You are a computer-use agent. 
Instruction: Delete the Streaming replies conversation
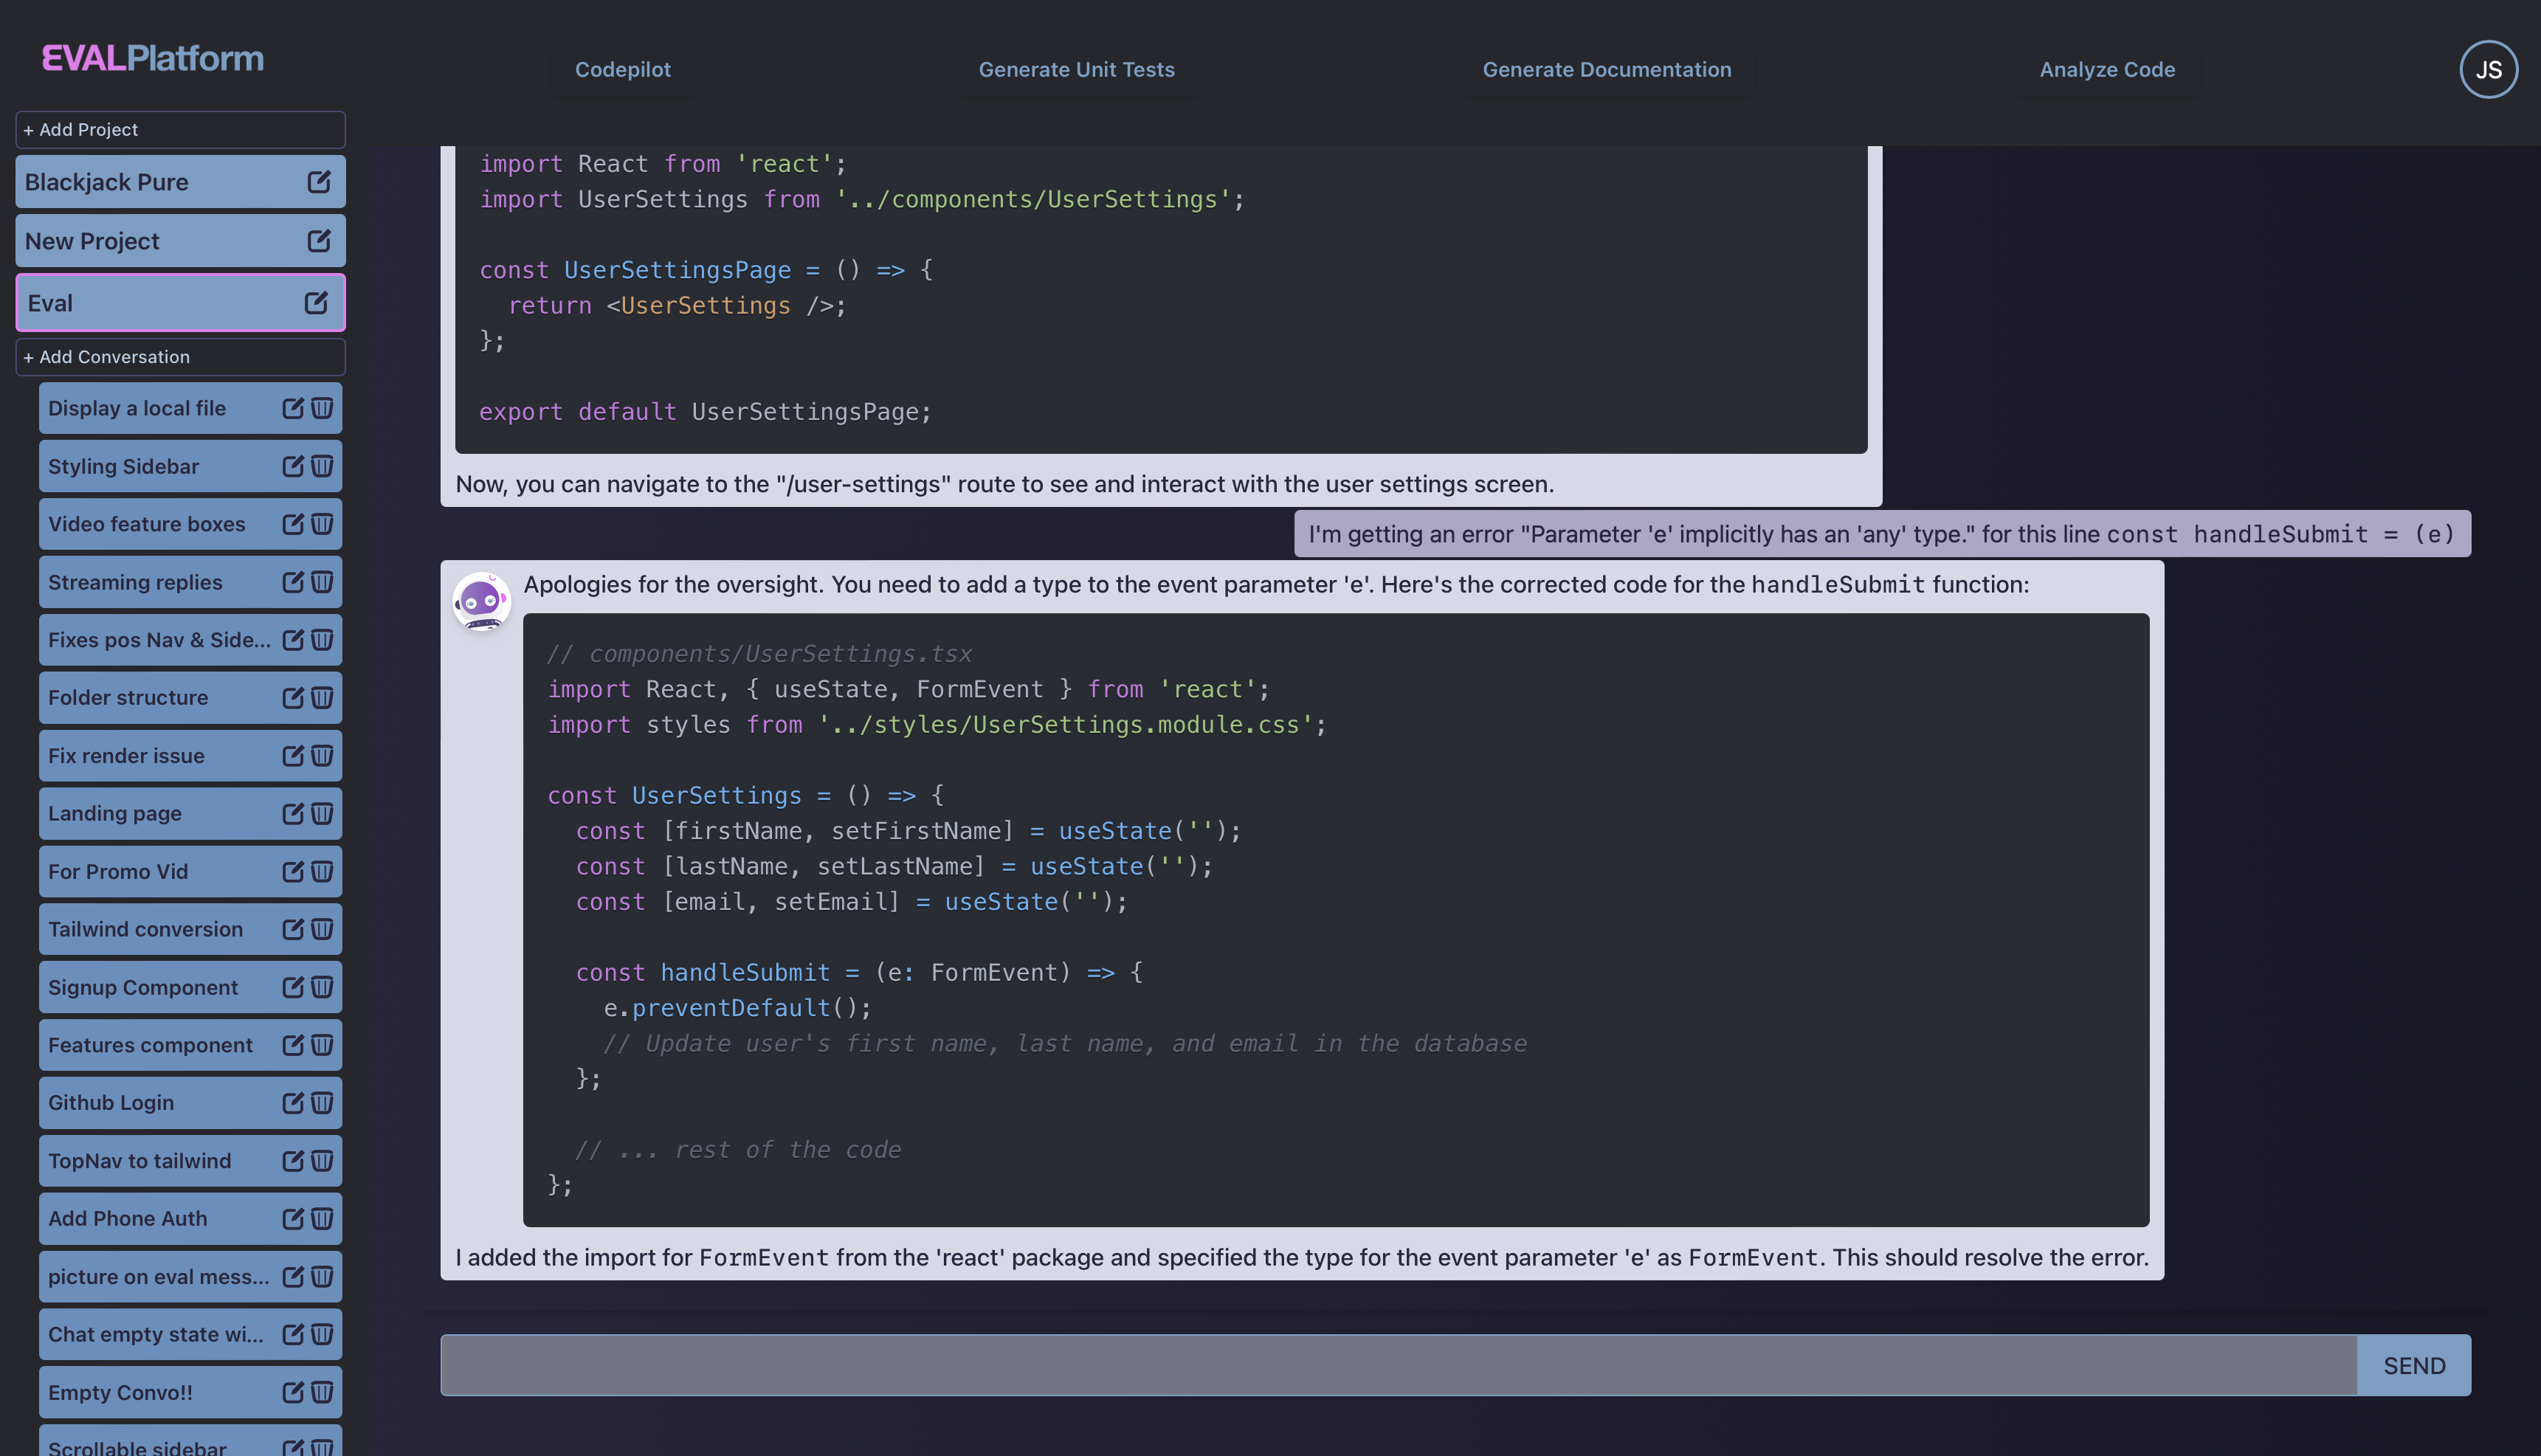pyautogui.click(x=322, y=581)
